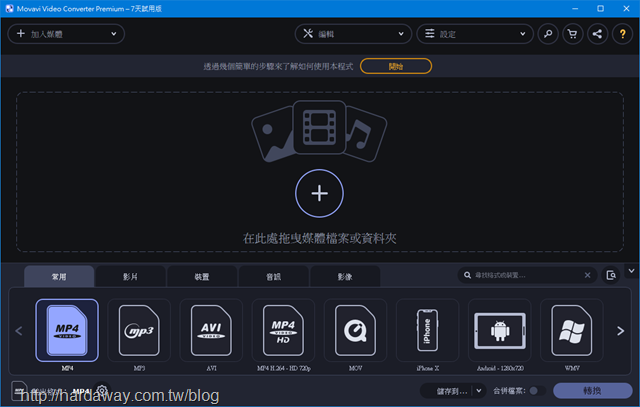
Task: Switch to the 音訊 audio tab
Action: 273,277
